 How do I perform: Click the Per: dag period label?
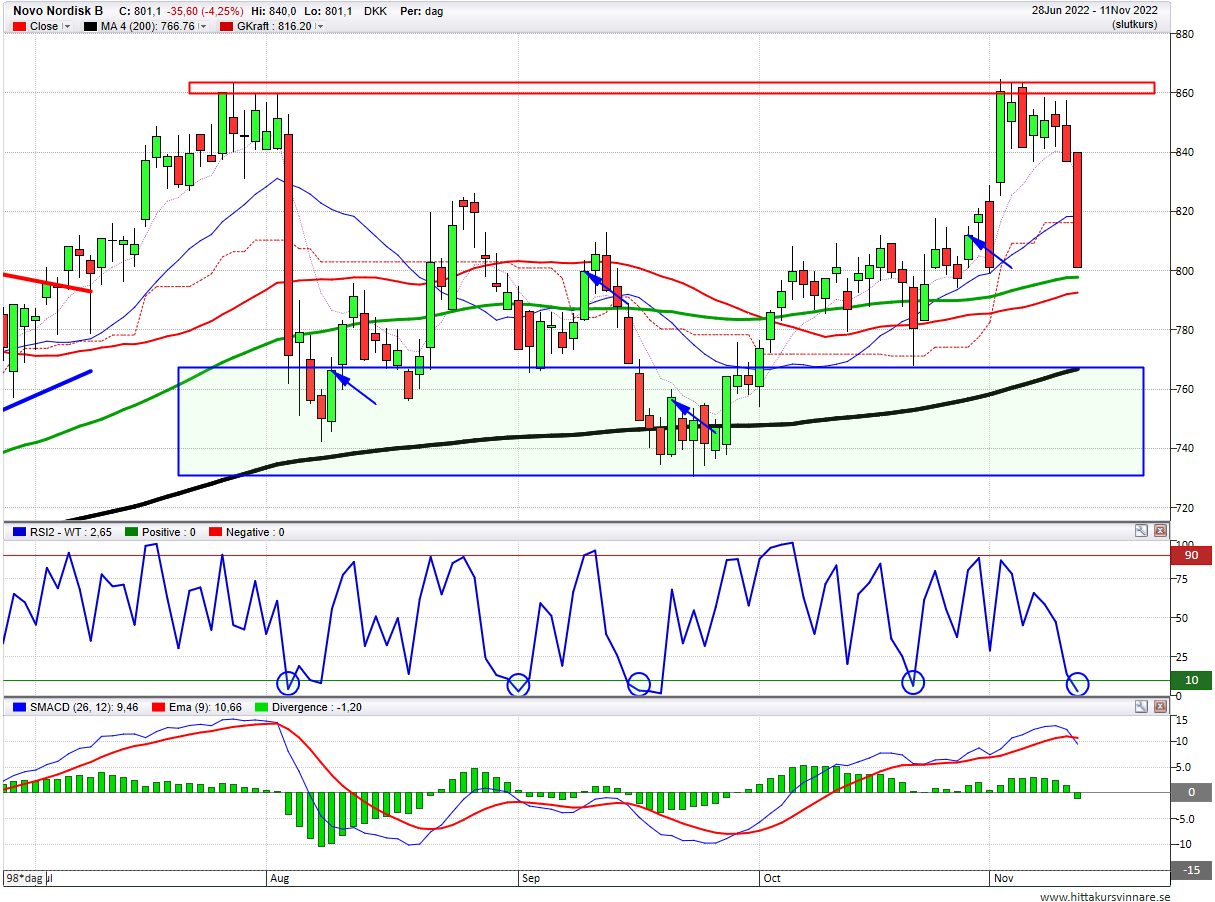421,11
